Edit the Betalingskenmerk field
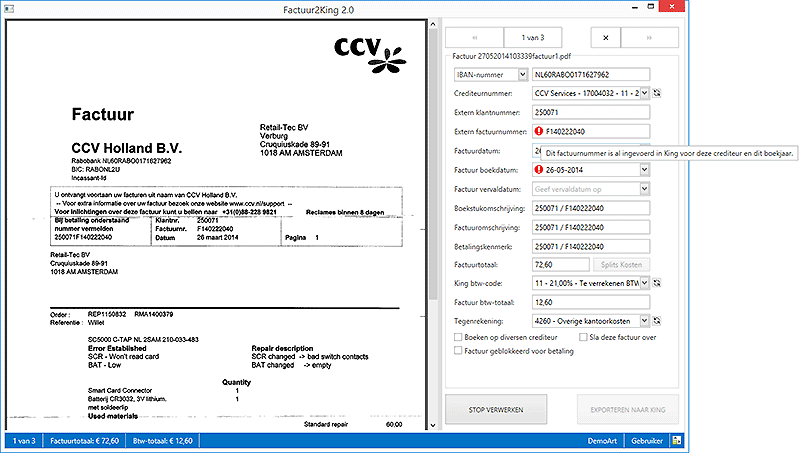Screen dimensions: 800x453 591,246
